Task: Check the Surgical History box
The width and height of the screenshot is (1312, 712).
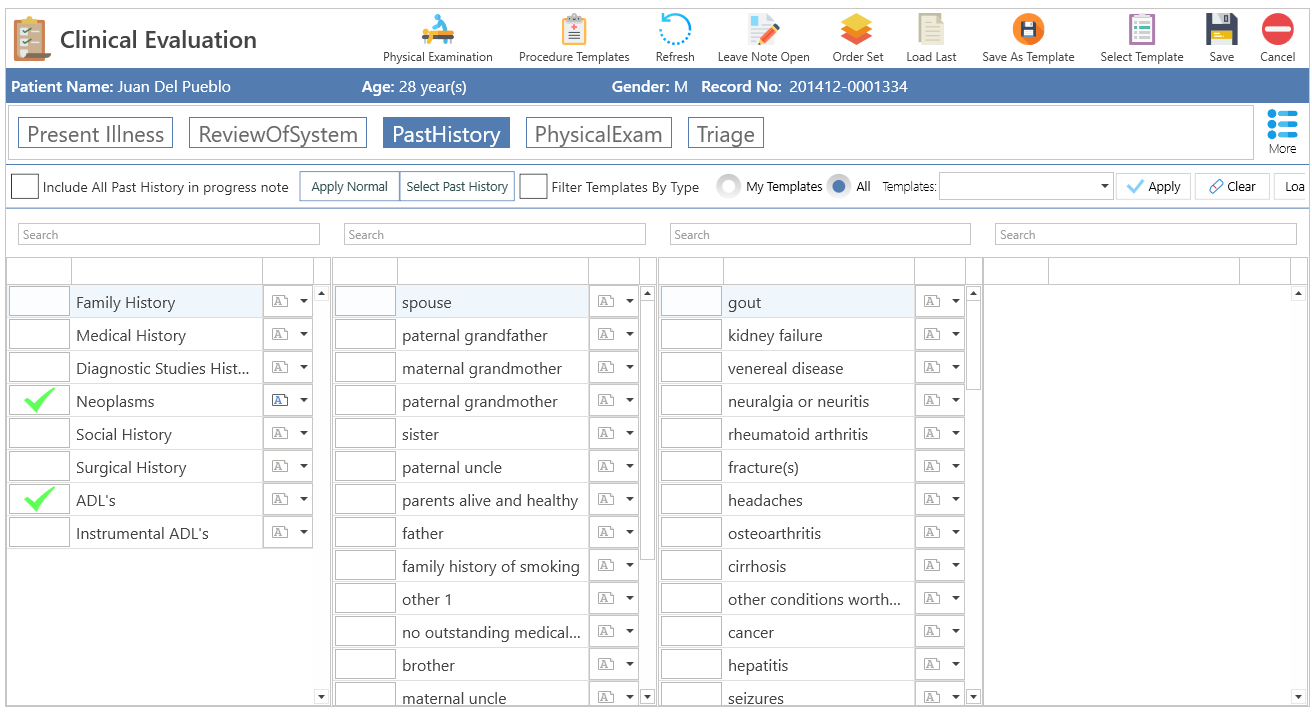Action: (39, 467)
